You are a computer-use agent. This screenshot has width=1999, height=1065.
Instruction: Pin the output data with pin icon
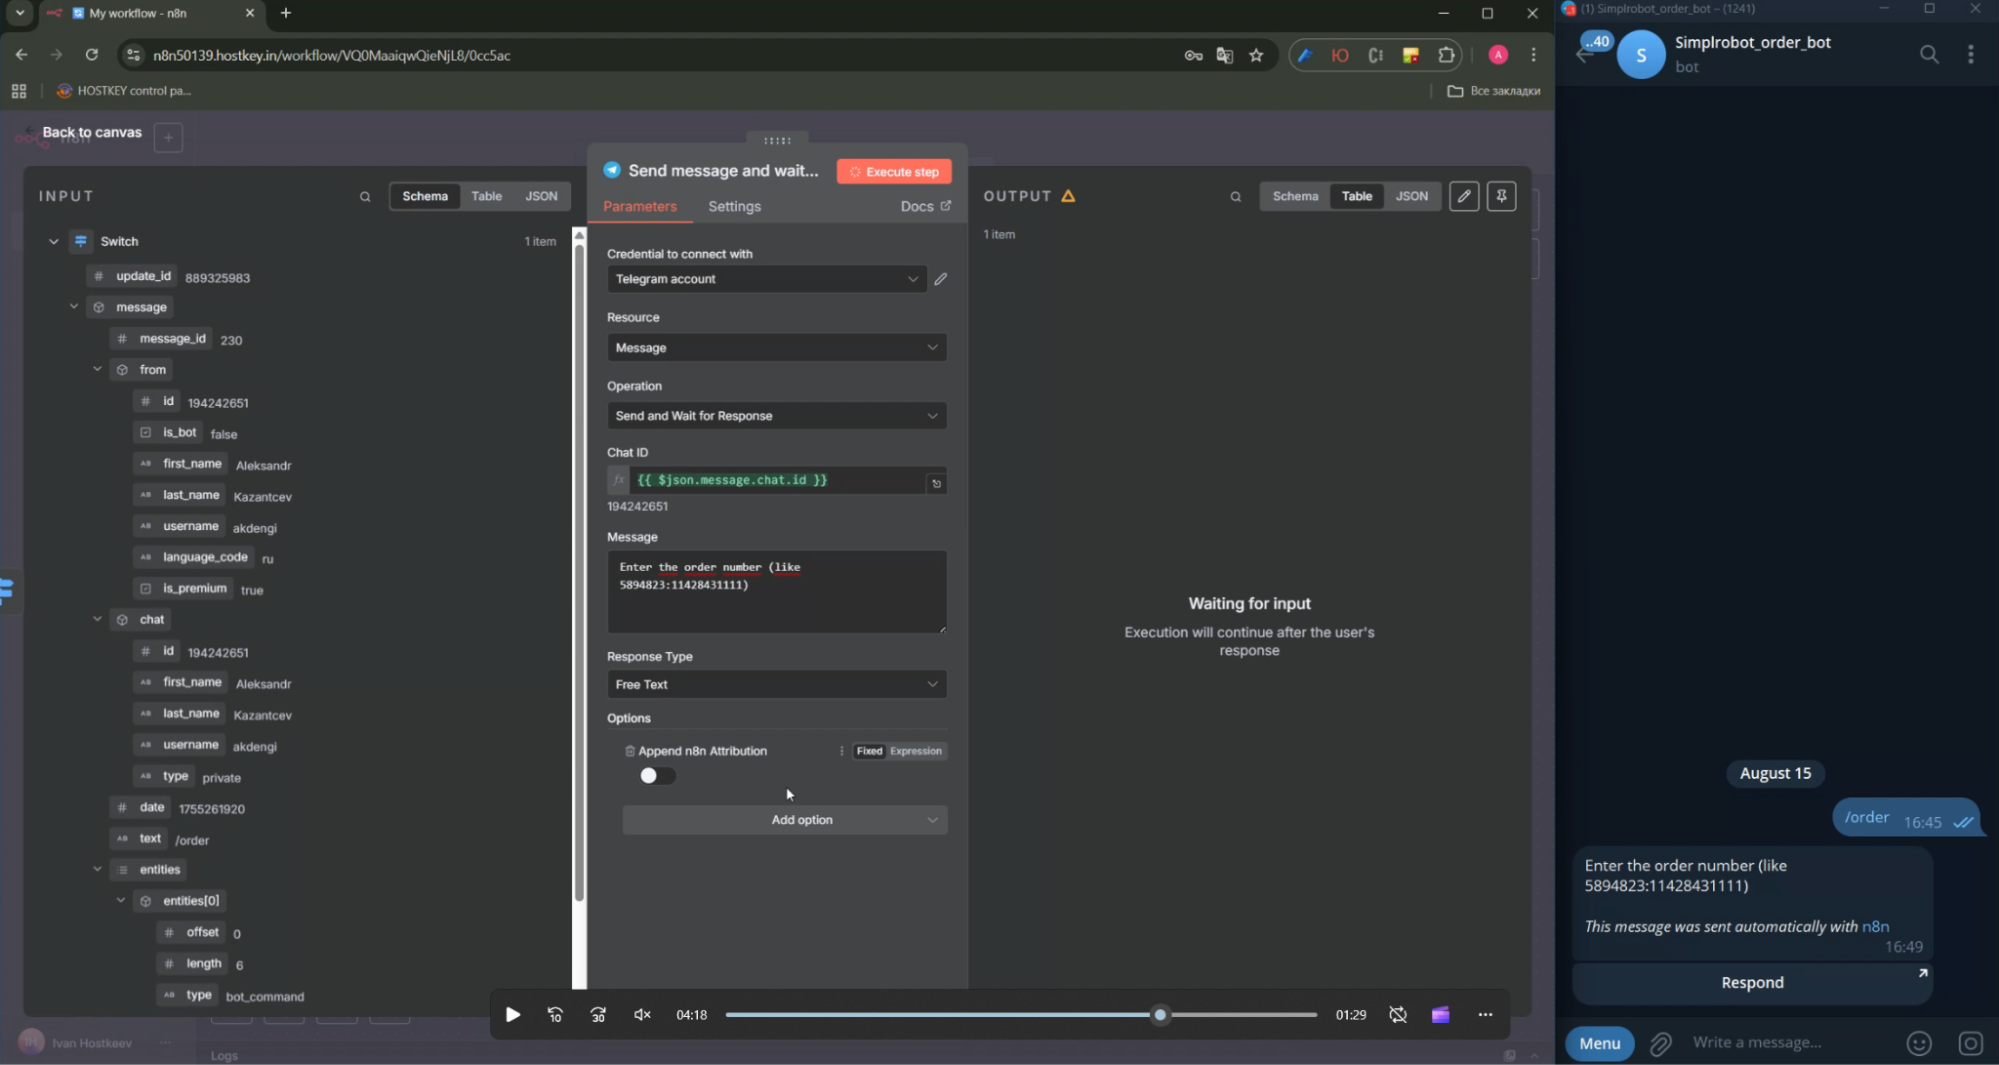[x=1501, y=196]
